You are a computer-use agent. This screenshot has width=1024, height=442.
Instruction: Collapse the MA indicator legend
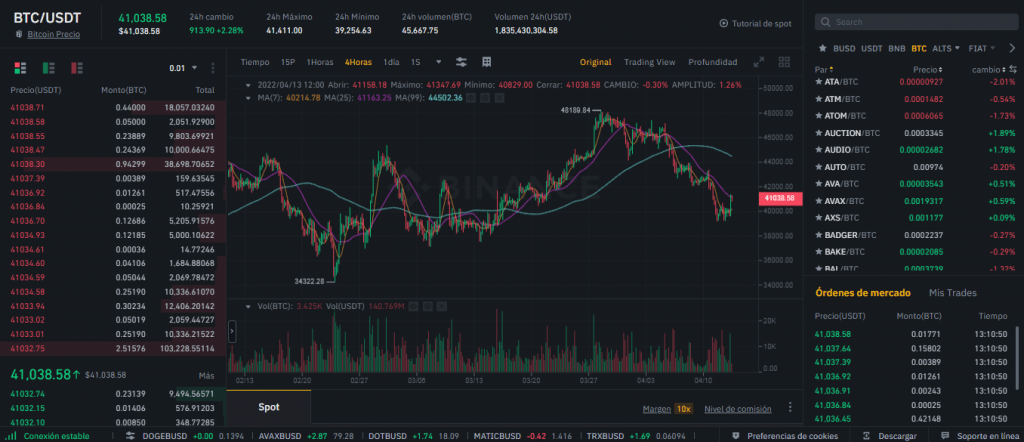coord(248,98)
